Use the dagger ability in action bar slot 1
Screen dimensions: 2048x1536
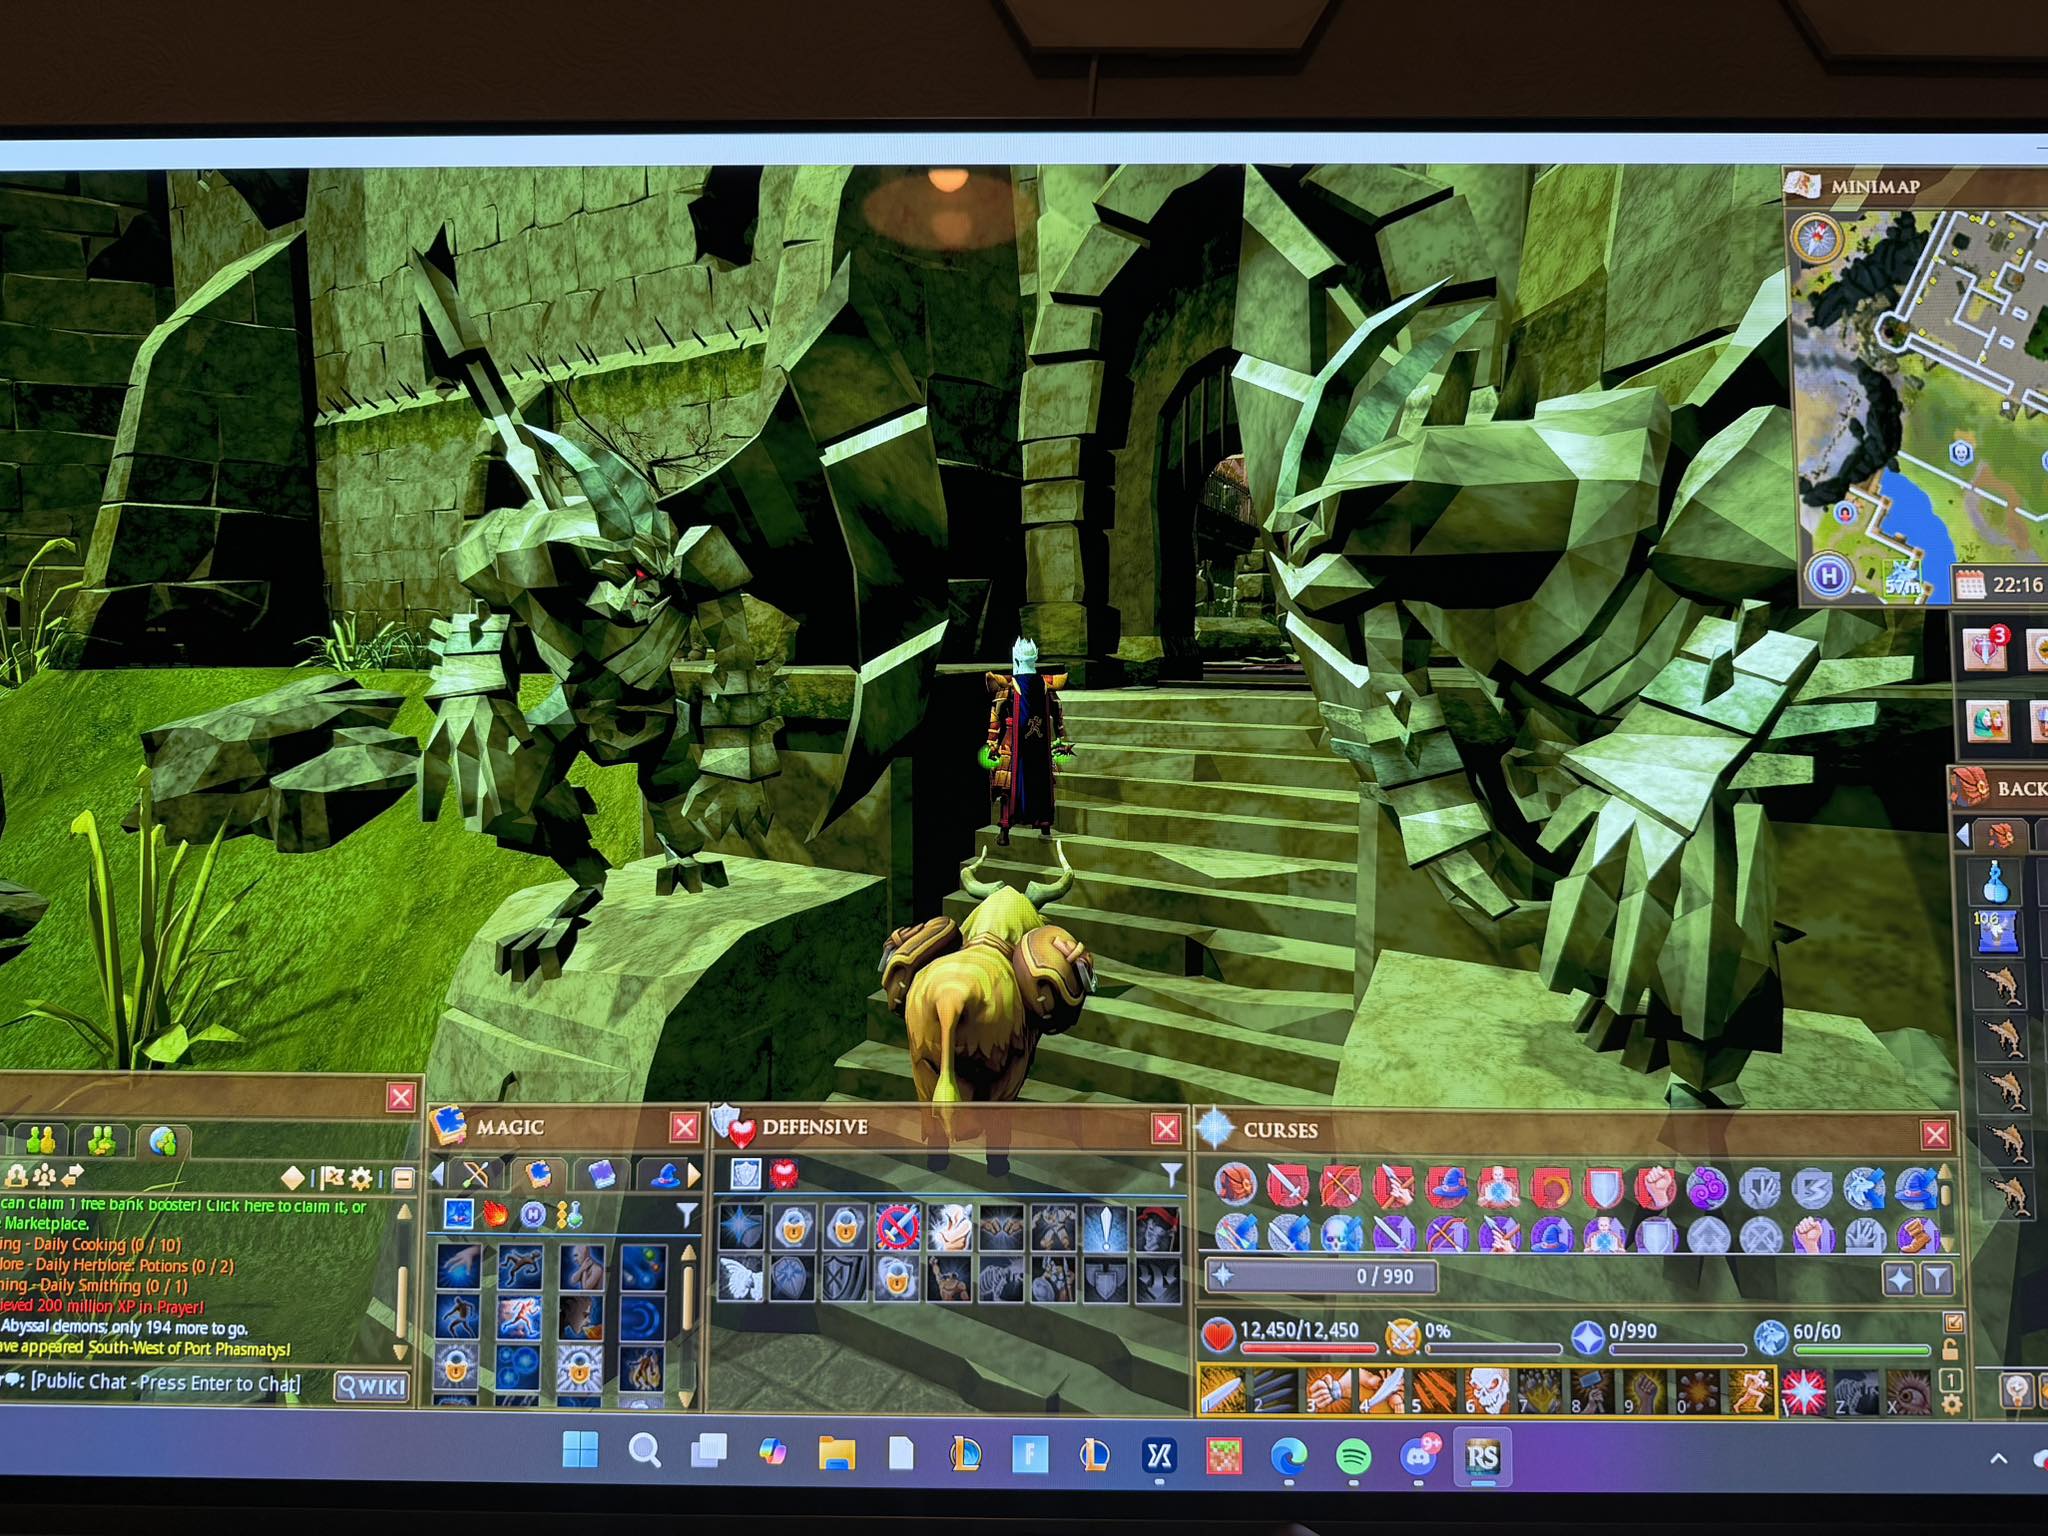coord(1224,1391)
